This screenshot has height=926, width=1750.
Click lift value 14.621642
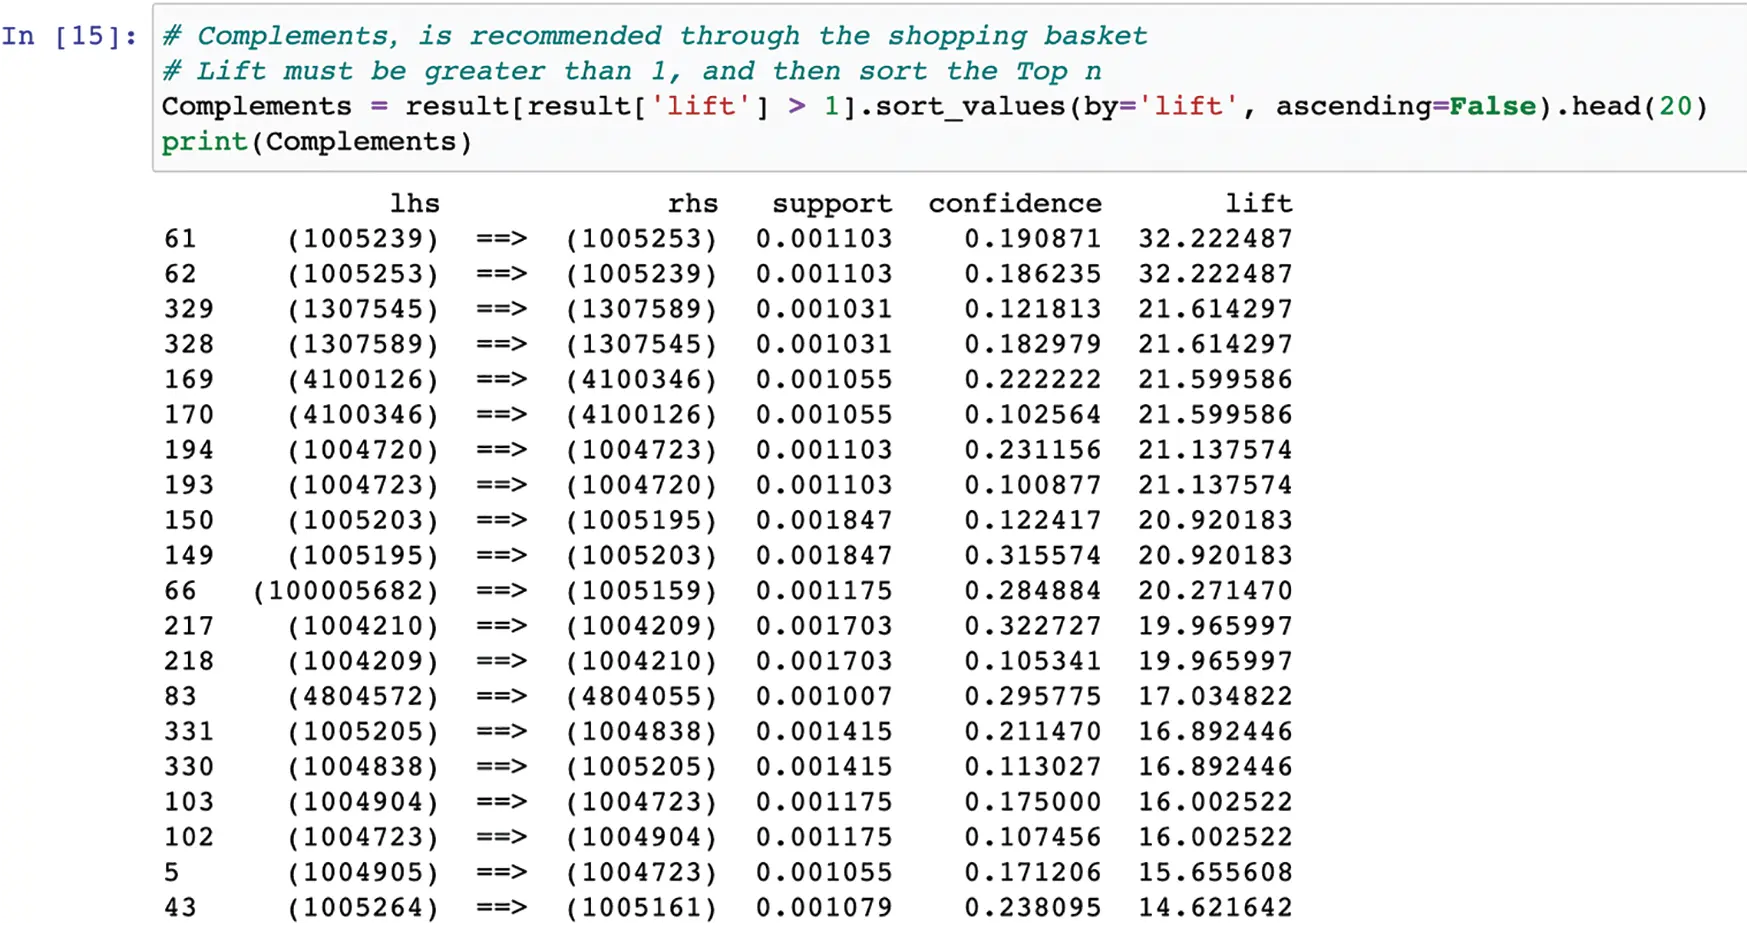click(x=1215, y=908)
